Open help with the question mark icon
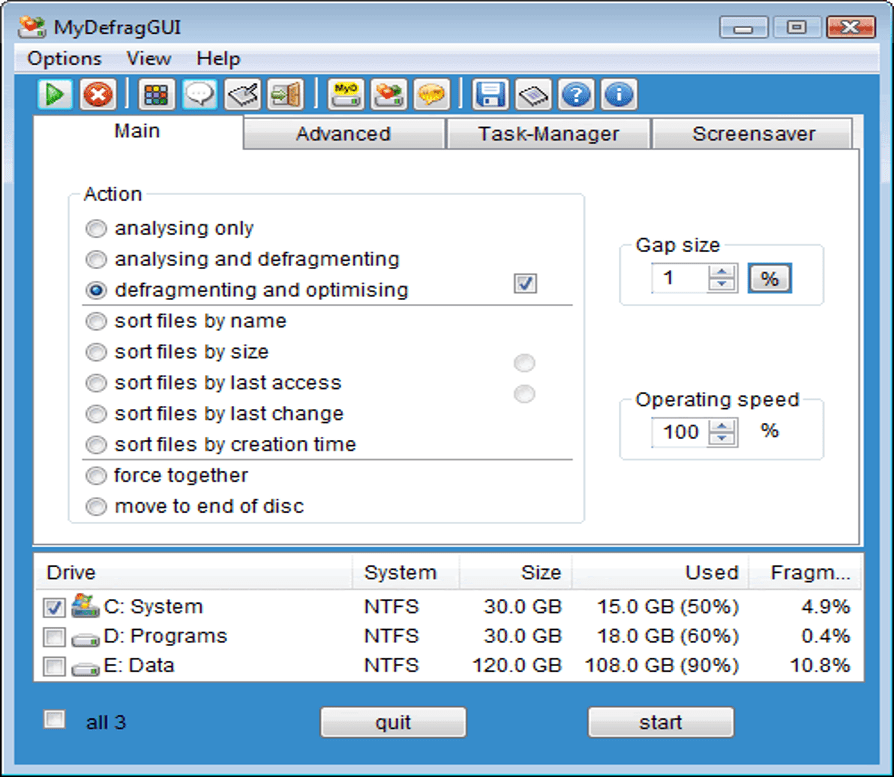This screenshot has height=777, width=894. pos(576,95)
